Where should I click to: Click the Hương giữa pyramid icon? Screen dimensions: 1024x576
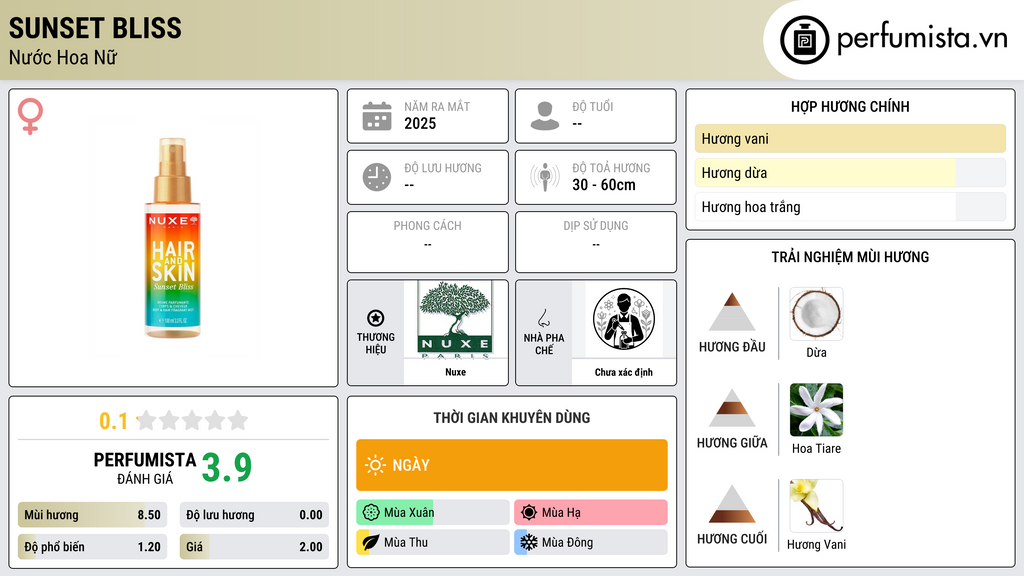coord(732,408)
